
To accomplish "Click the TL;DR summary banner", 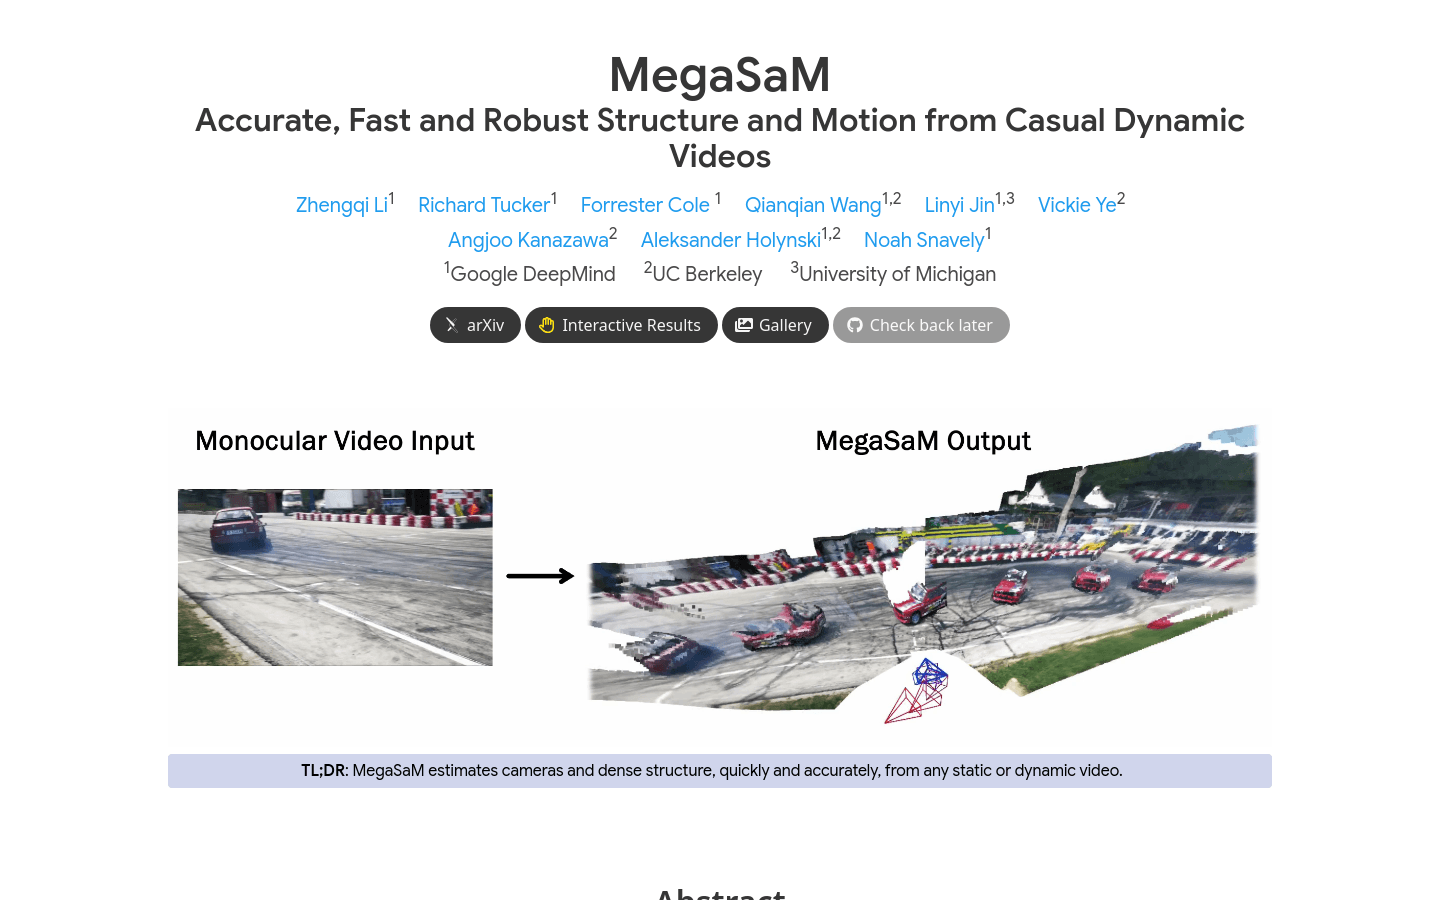I will coord(720,771).
